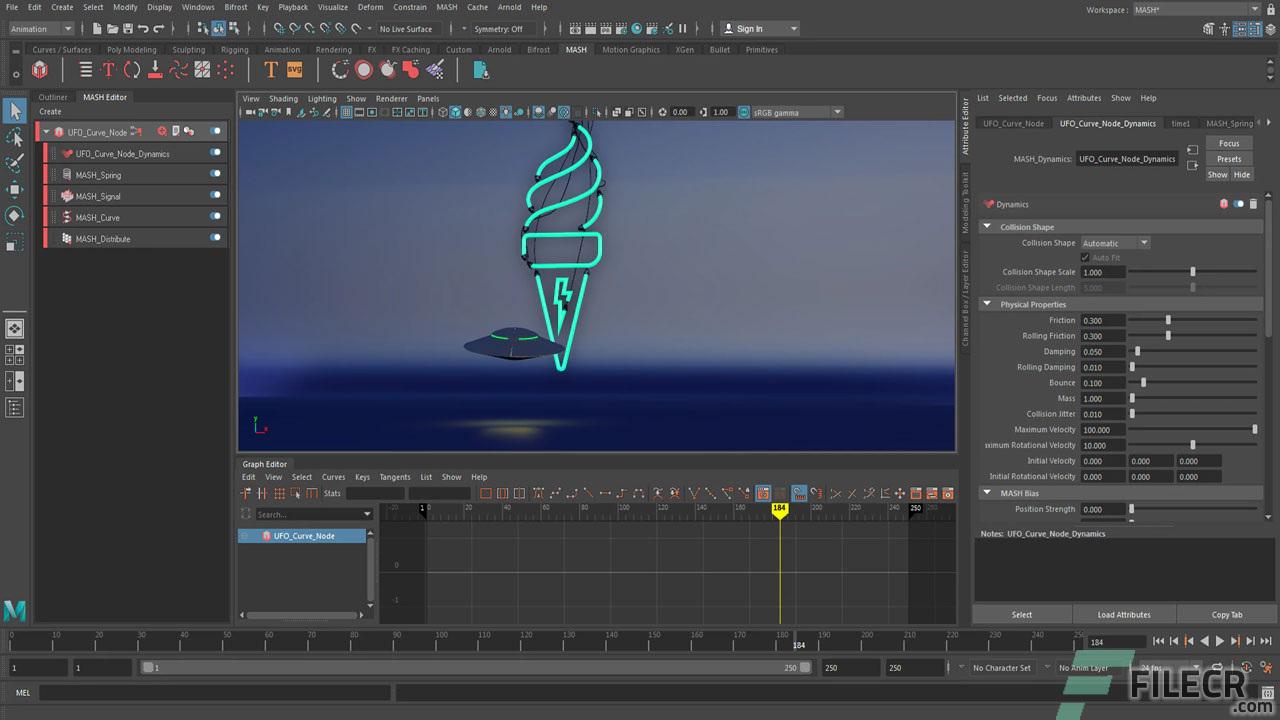Click the red cube icon in Dynamics header
This screenshot has width=1280, height=720.
pyautogui.click(x=1224, y=204)
